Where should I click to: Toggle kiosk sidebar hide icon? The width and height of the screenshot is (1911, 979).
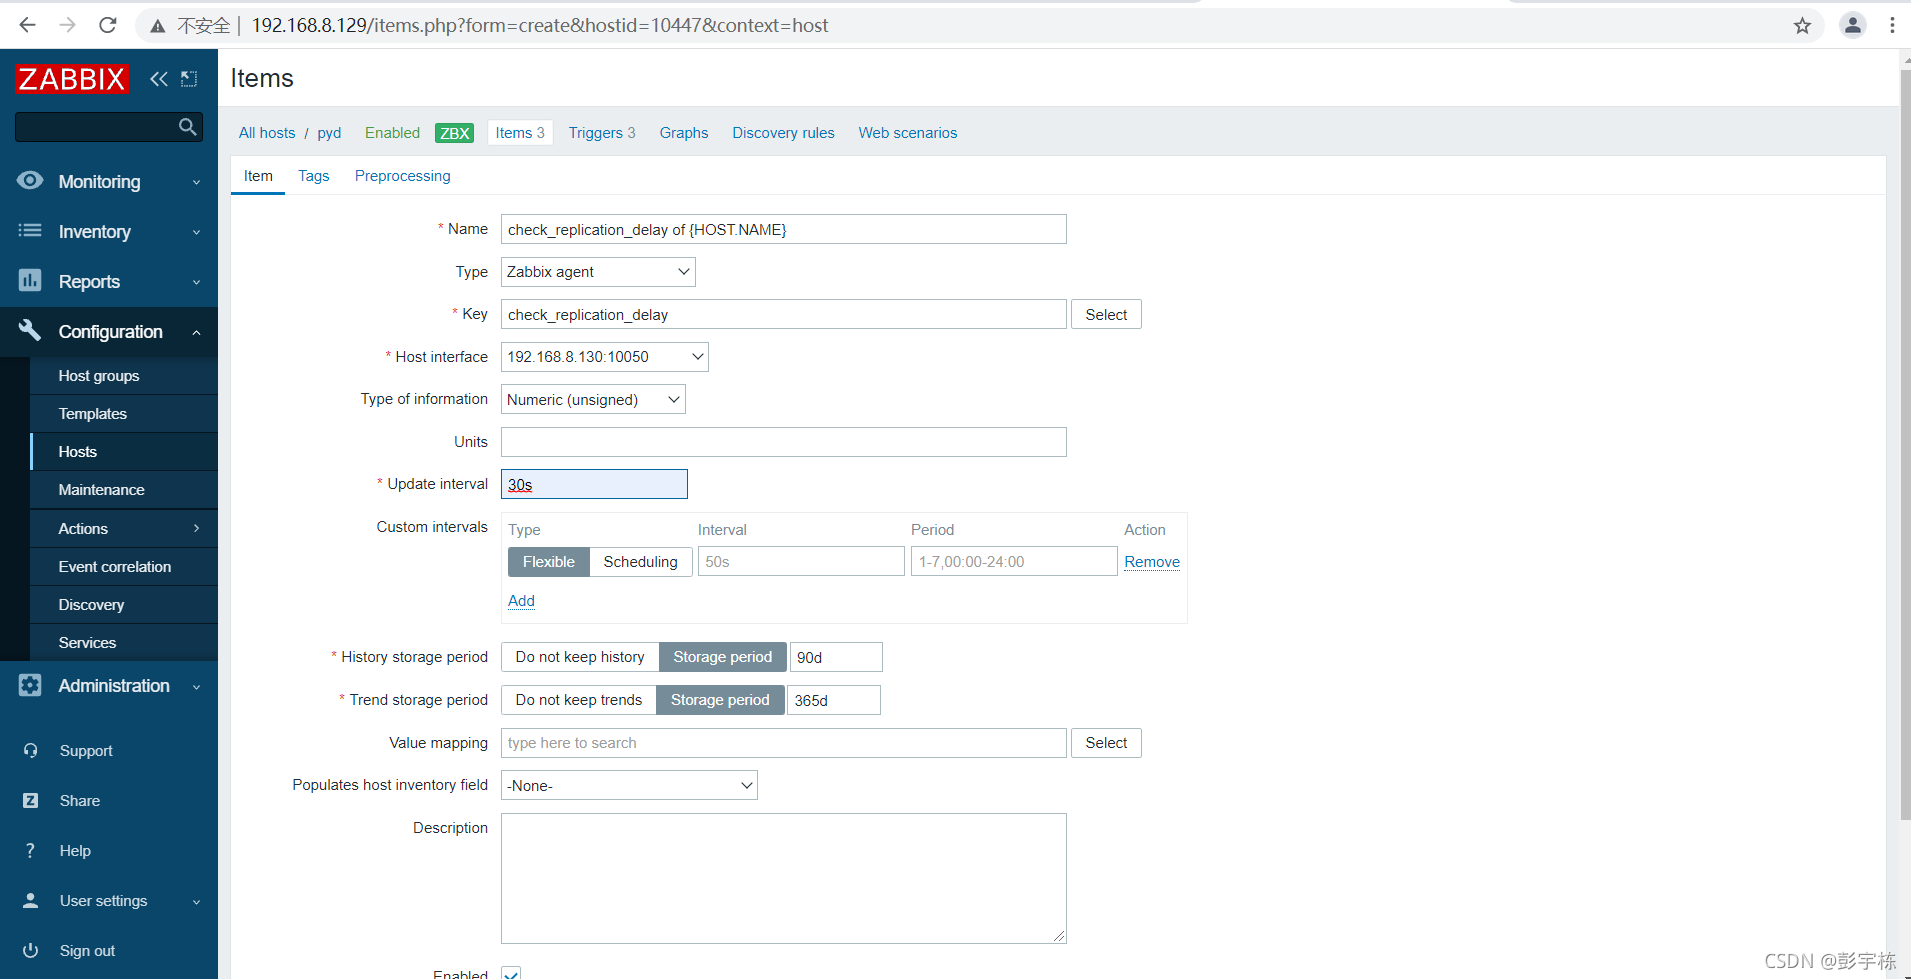189,79
